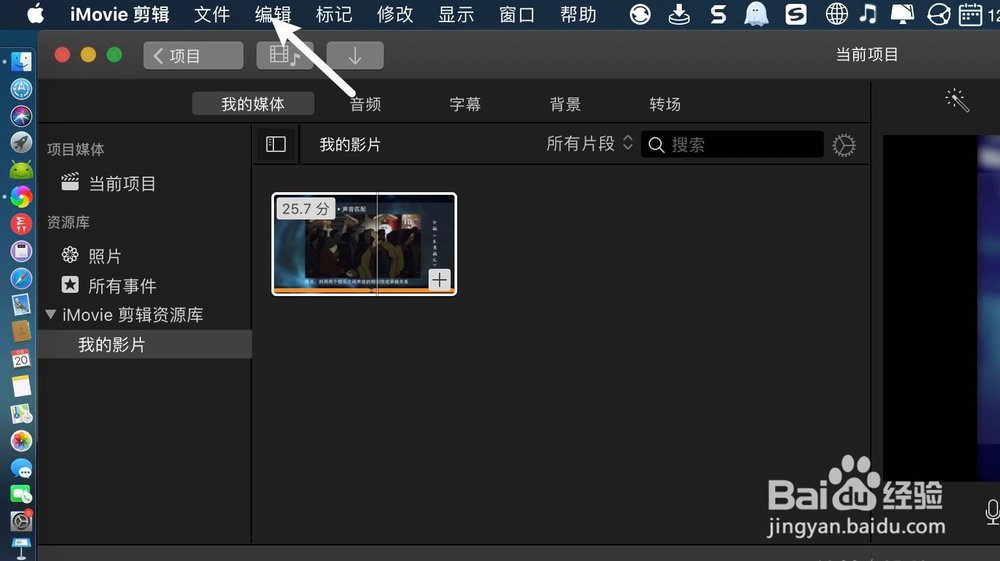Open Launchpad rocket icon in the Dock
Screen dimensions: 1000x561
(x=21, y=143)
